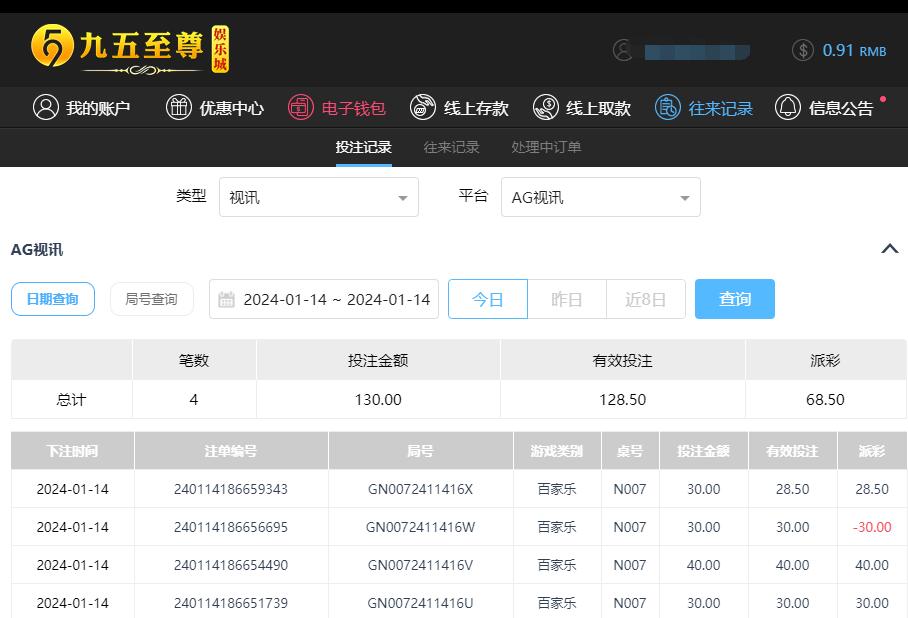This screenshot has width=908, height=618.
Task: Open the 平台 dropdown showing AG视讯
Action: (x=600, y=197)
